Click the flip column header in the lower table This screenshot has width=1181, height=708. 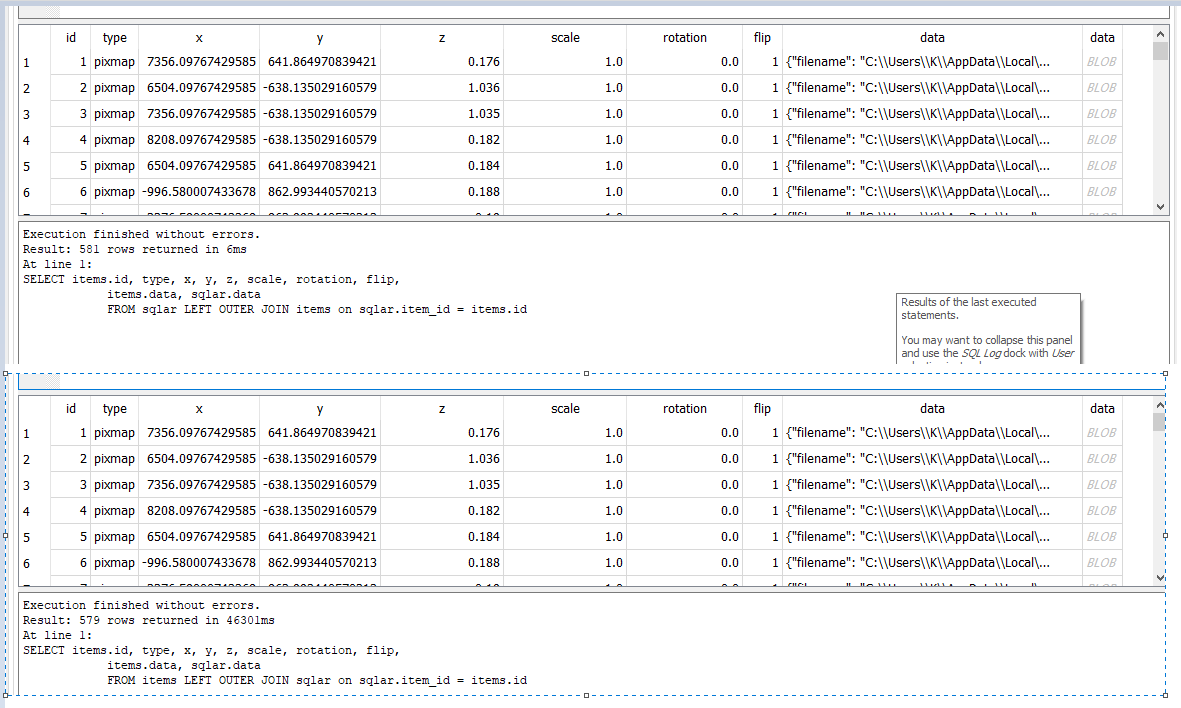762,409
